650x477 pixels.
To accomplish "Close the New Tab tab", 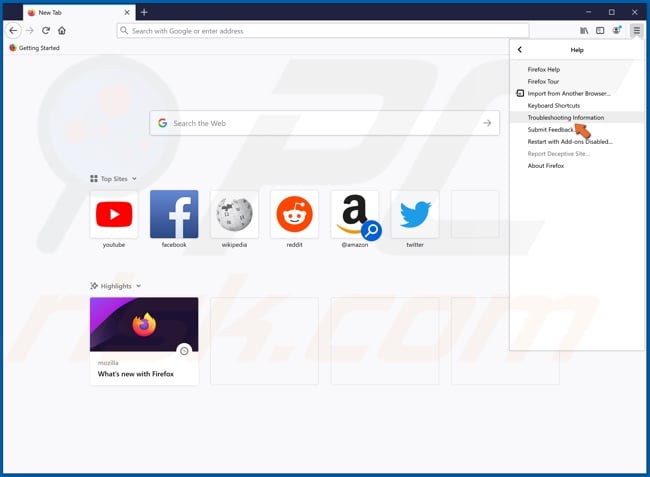I will (127, 12).
